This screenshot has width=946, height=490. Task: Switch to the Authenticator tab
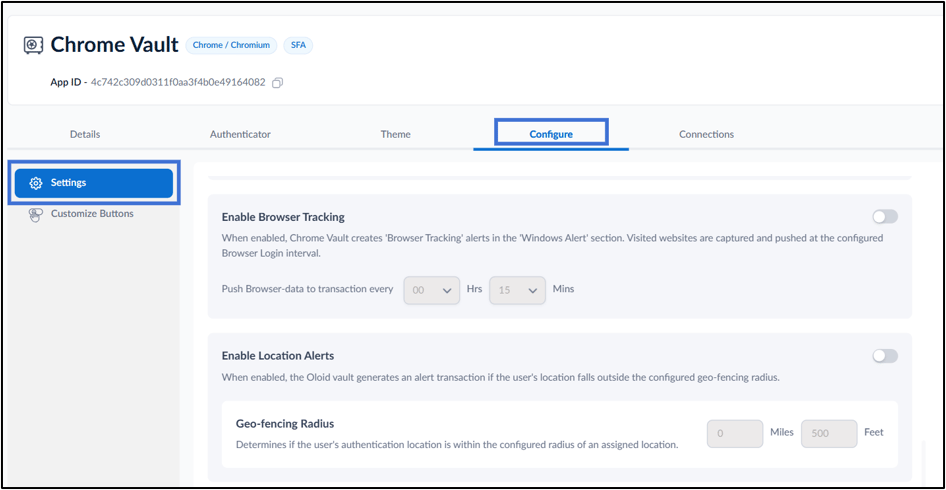tap(240, 134)
